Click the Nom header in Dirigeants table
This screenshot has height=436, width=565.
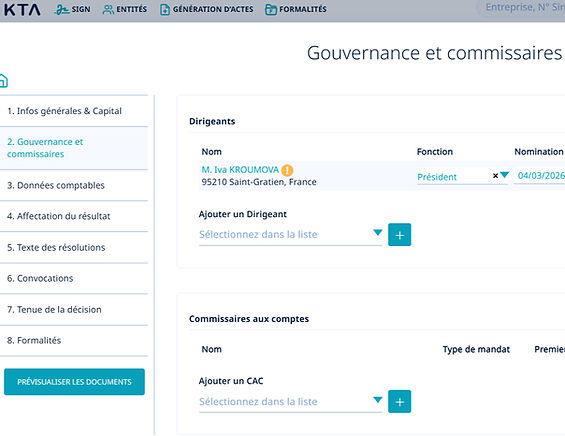[x=212, y=152]
